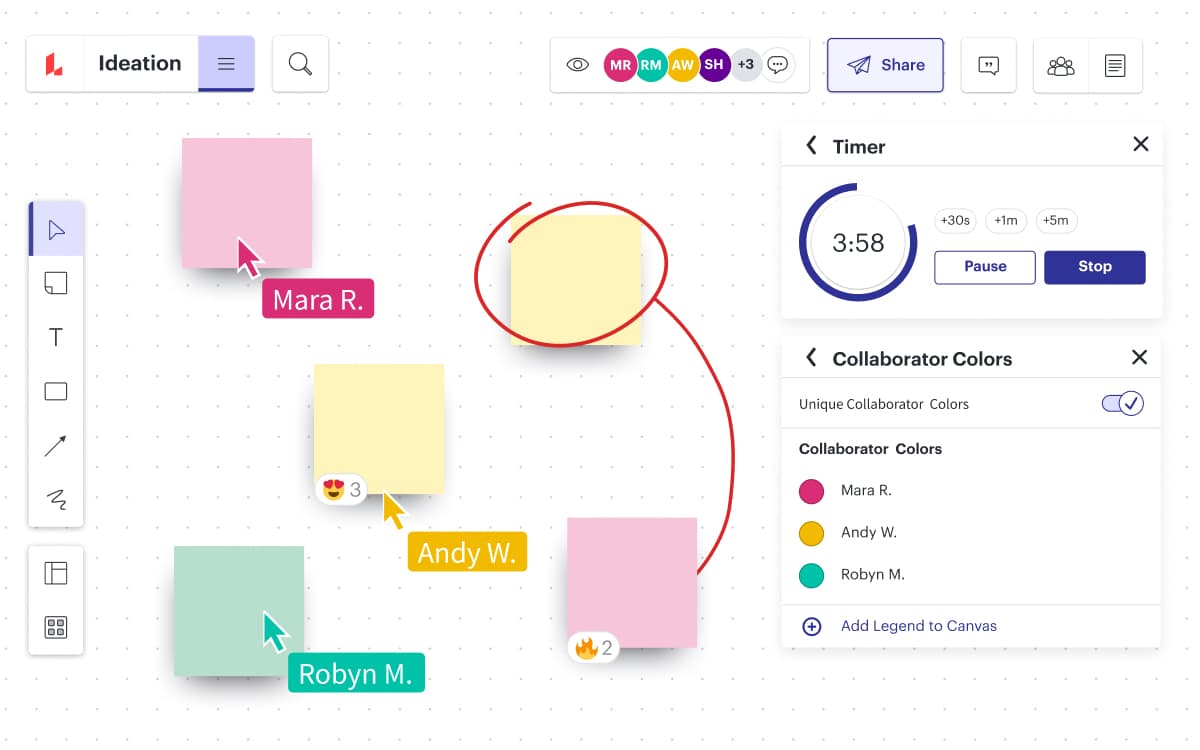
Task: Activate the arrow line tool
Action: [x=56, y=445]
